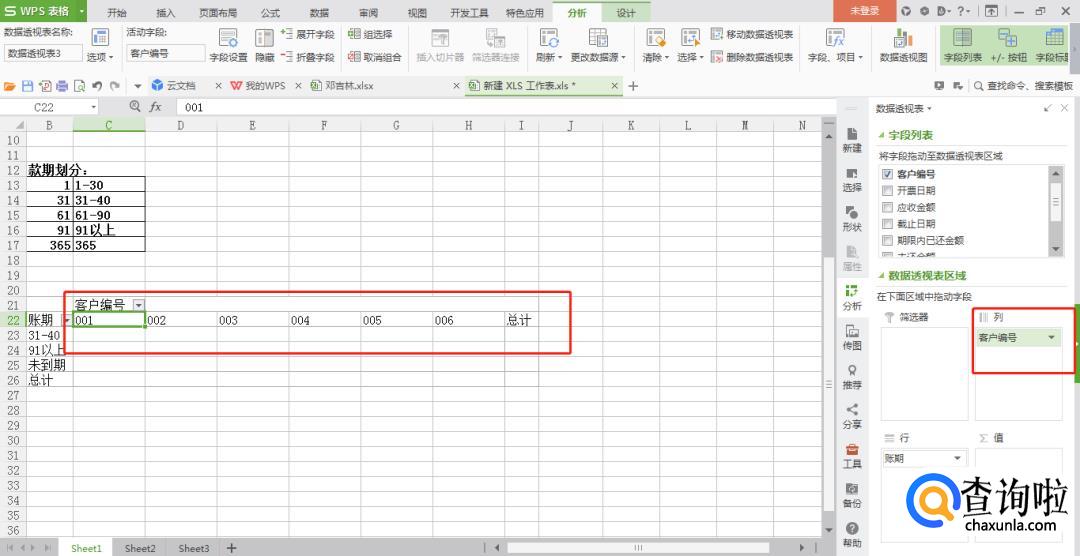Click the 工具 tools icon in the side strip

[852, 455]
